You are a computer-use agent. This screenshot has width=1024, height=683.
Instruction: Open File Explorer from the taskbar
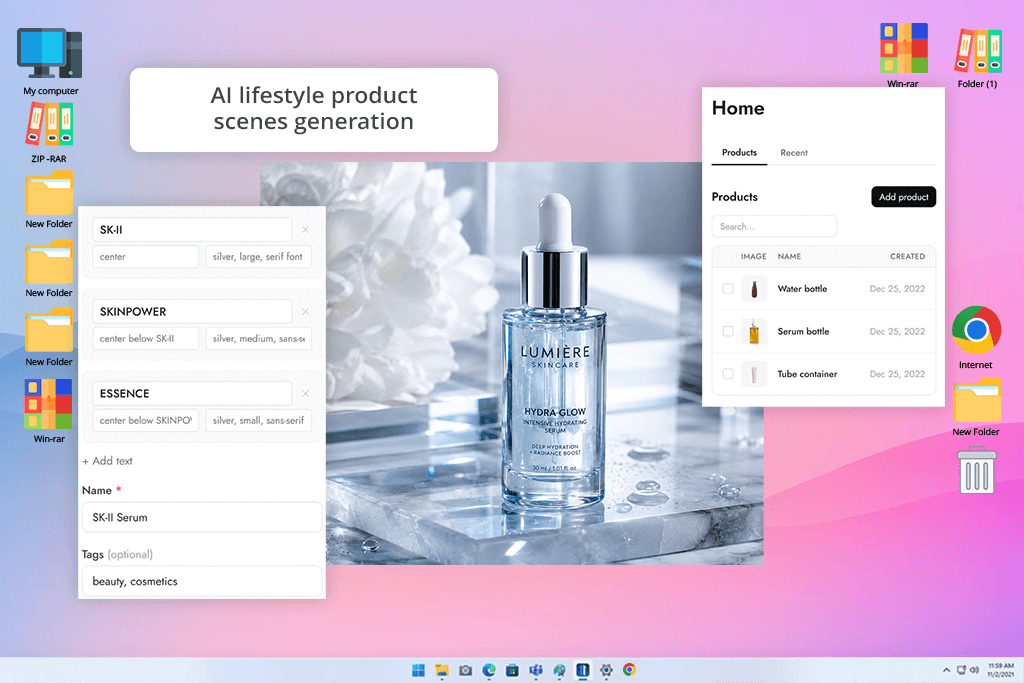(x=442, y=670)
